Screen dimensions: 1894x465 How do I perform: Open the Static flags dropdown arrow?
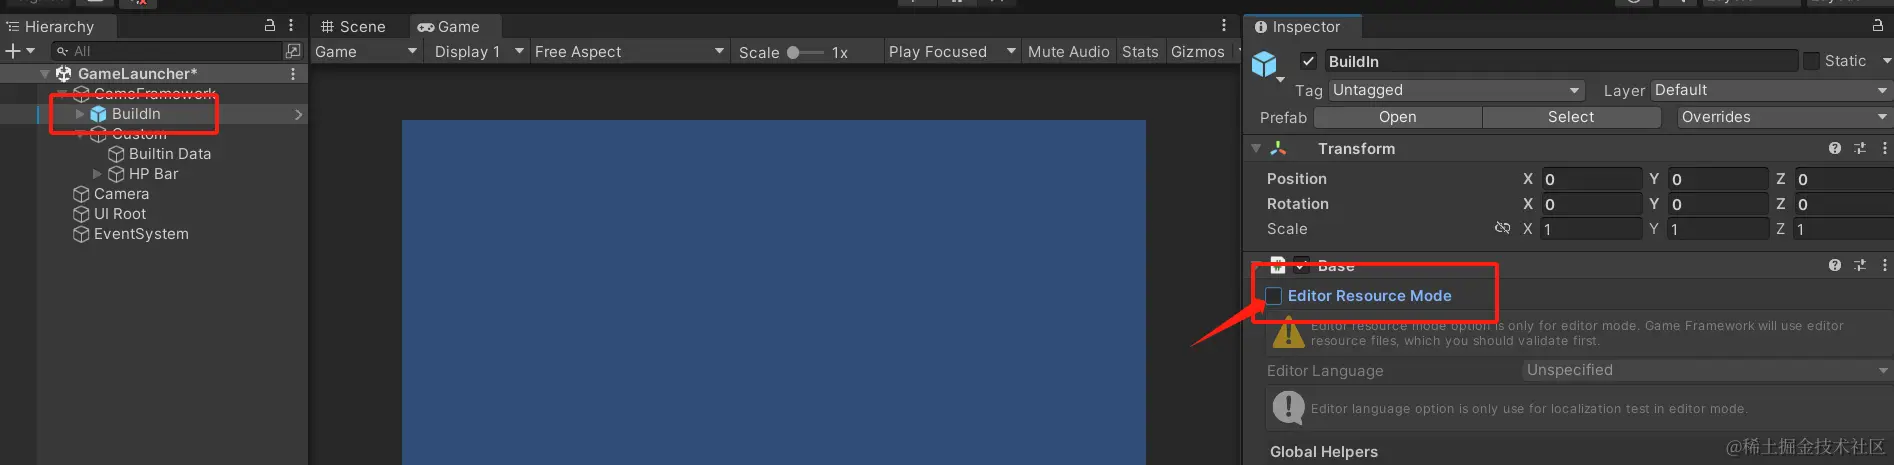pos(1886,61)
